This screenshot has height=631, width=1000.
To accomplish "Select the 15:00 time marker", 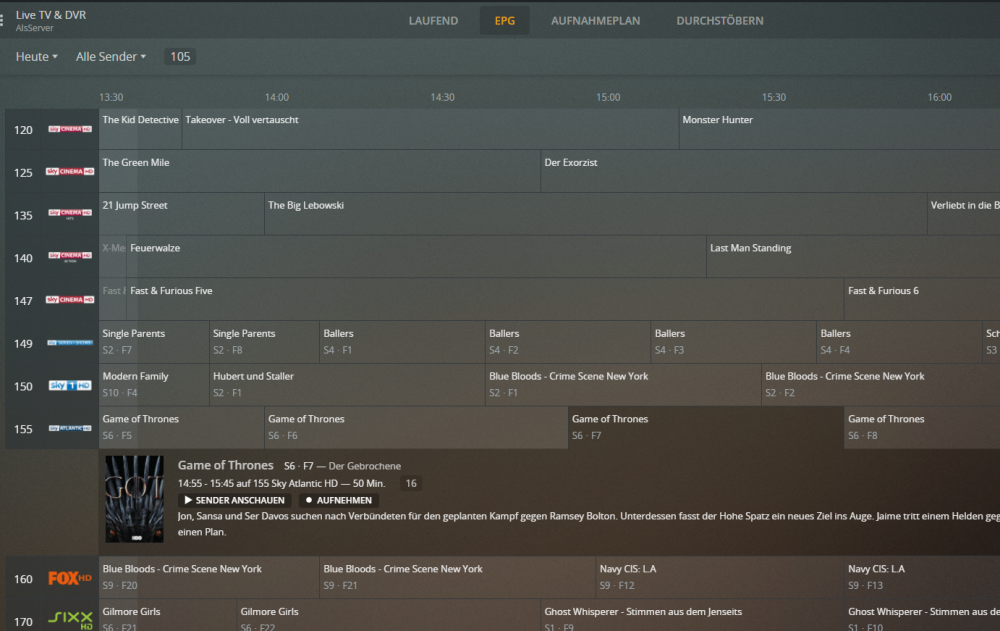I will [608, 97].
